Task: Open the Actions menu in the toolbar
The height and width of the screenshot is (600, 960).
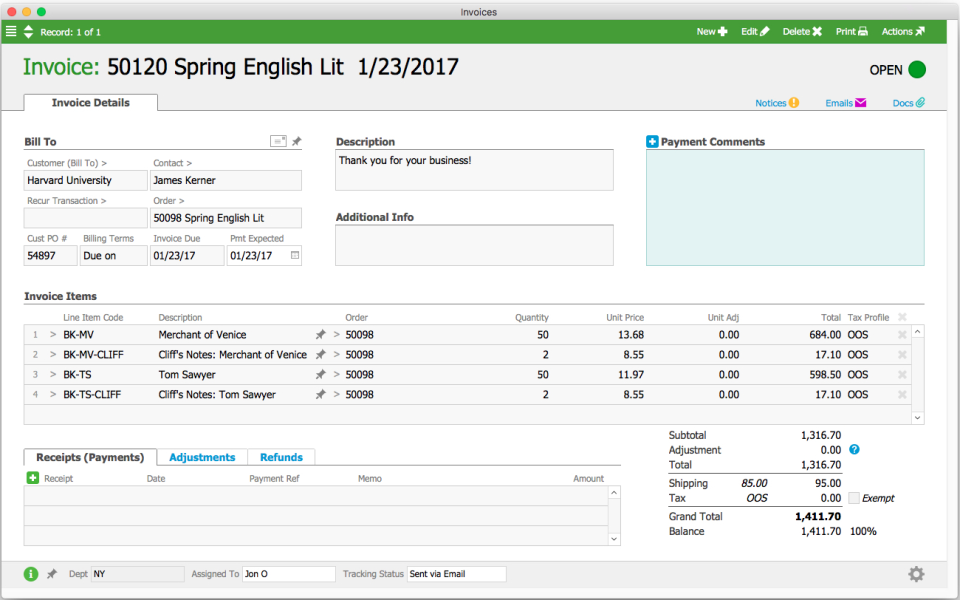Action: click(x=902, y=32)
